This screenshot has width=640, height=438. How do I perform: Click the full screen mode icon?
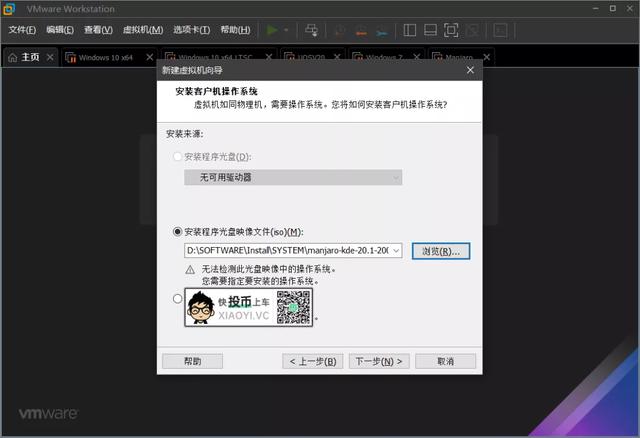[x=451, y=30]
